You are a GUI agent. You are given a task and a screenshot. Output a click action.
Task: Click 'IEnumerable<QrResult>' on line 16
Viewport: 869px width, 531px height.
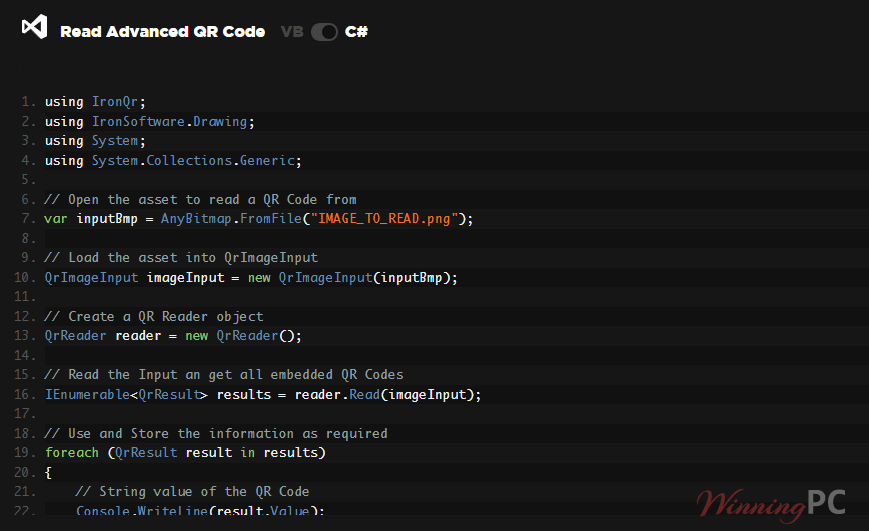[126, 395]
